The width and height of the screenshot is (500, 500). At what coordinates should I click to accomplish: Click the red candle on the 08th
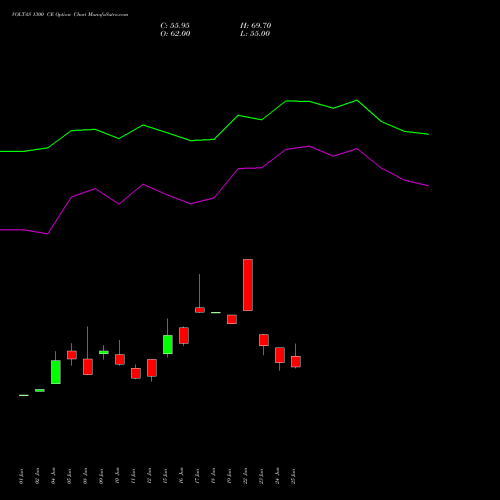(x=88, y=367)
